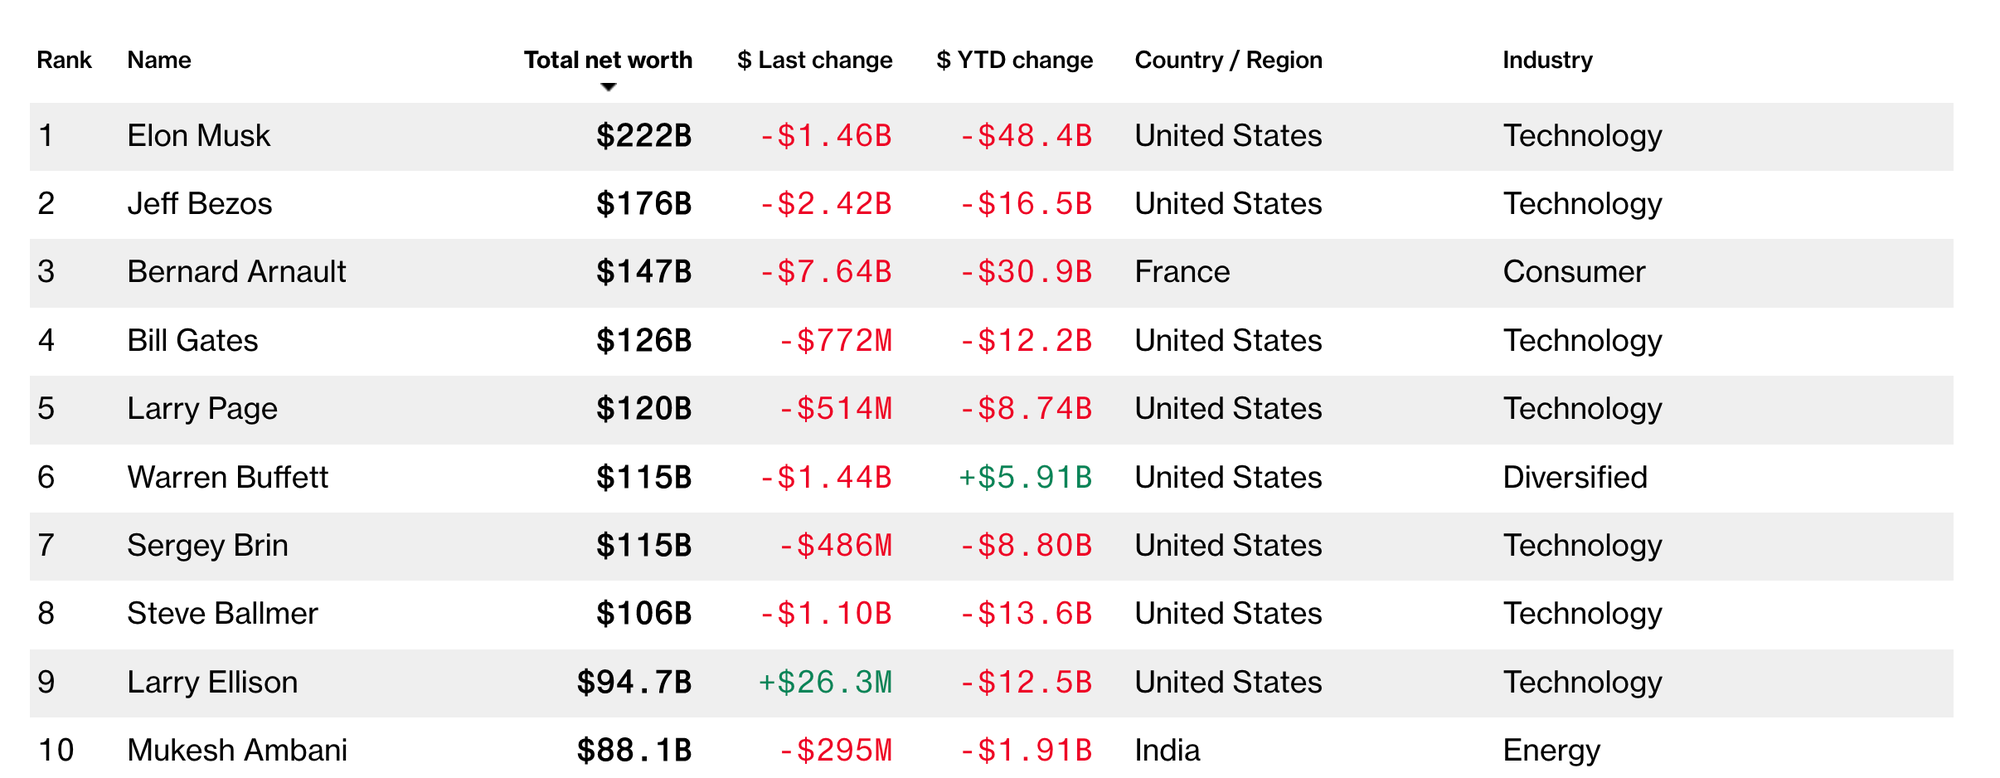Click the Larry Ellison name
This screenshot has width=2000, height=778.
pyautogui.click(x=212, y=682)
